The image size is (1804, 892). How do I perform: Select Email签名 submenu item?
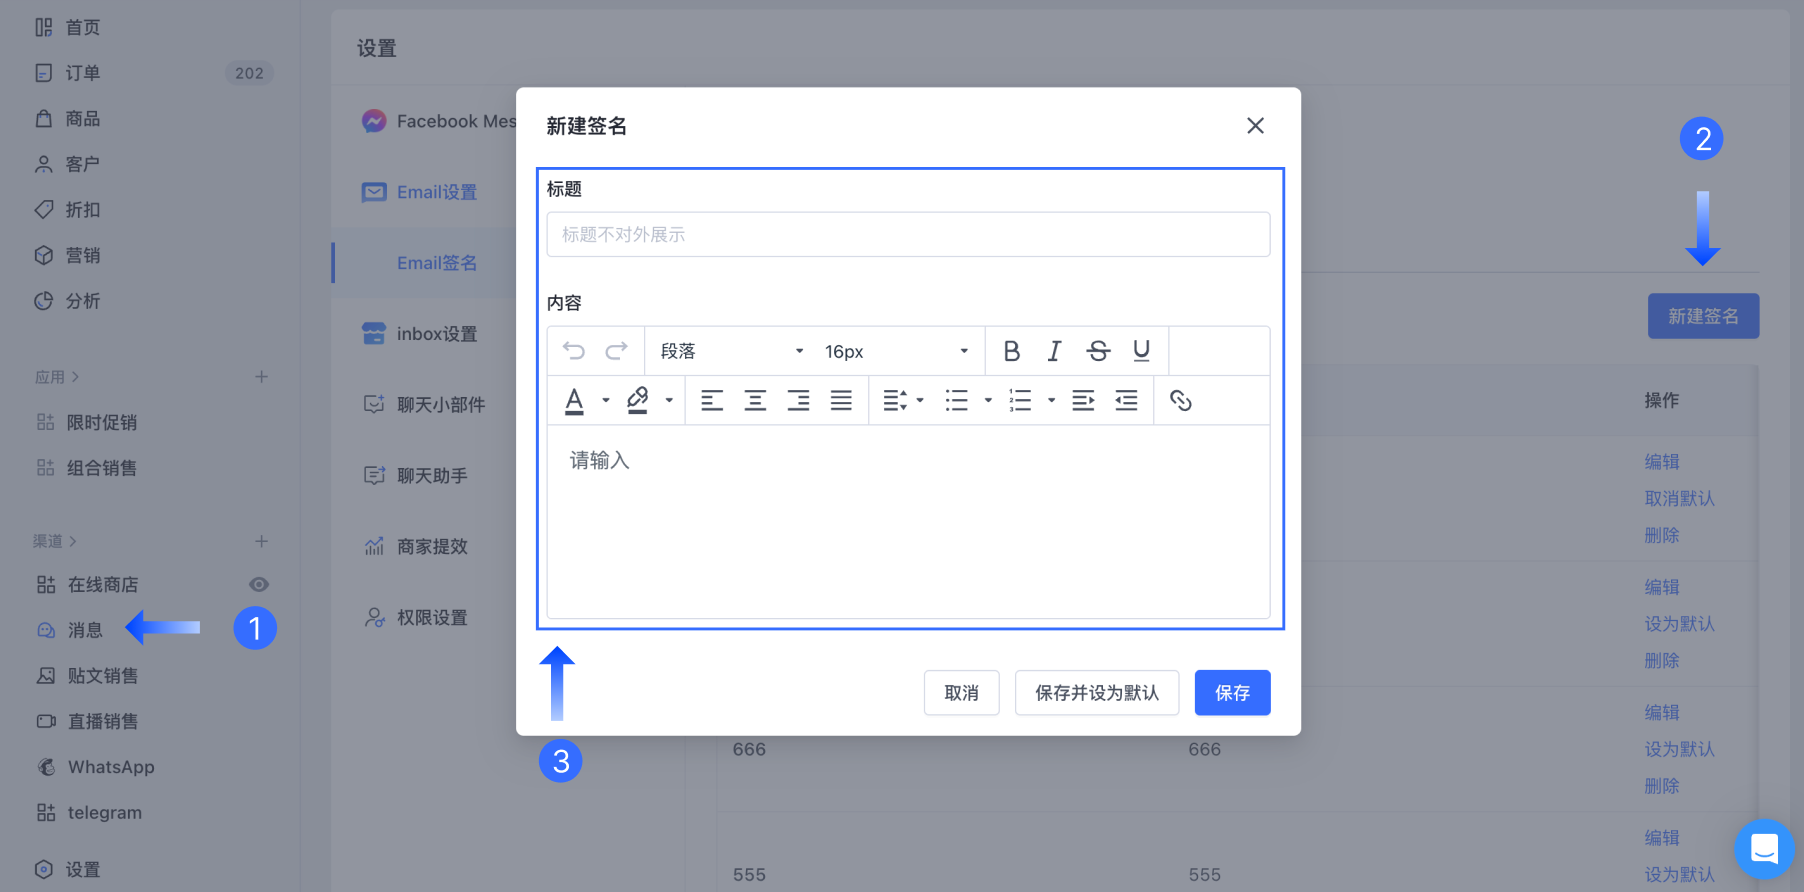[x=437, y=263]
